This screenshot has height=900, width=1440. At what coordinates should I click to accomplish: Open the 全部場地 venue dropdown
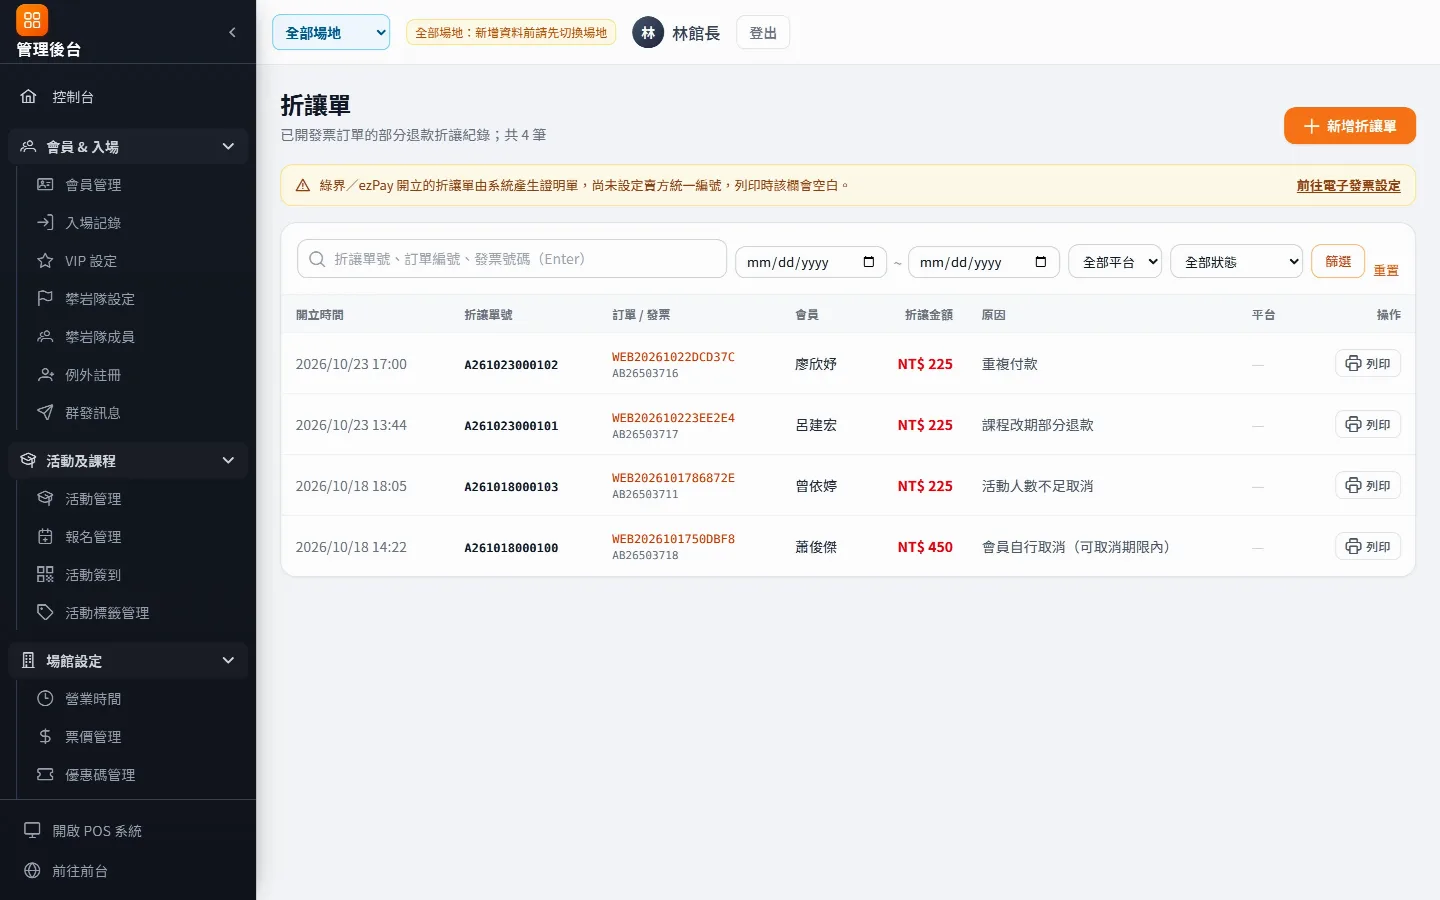point(331,32)
